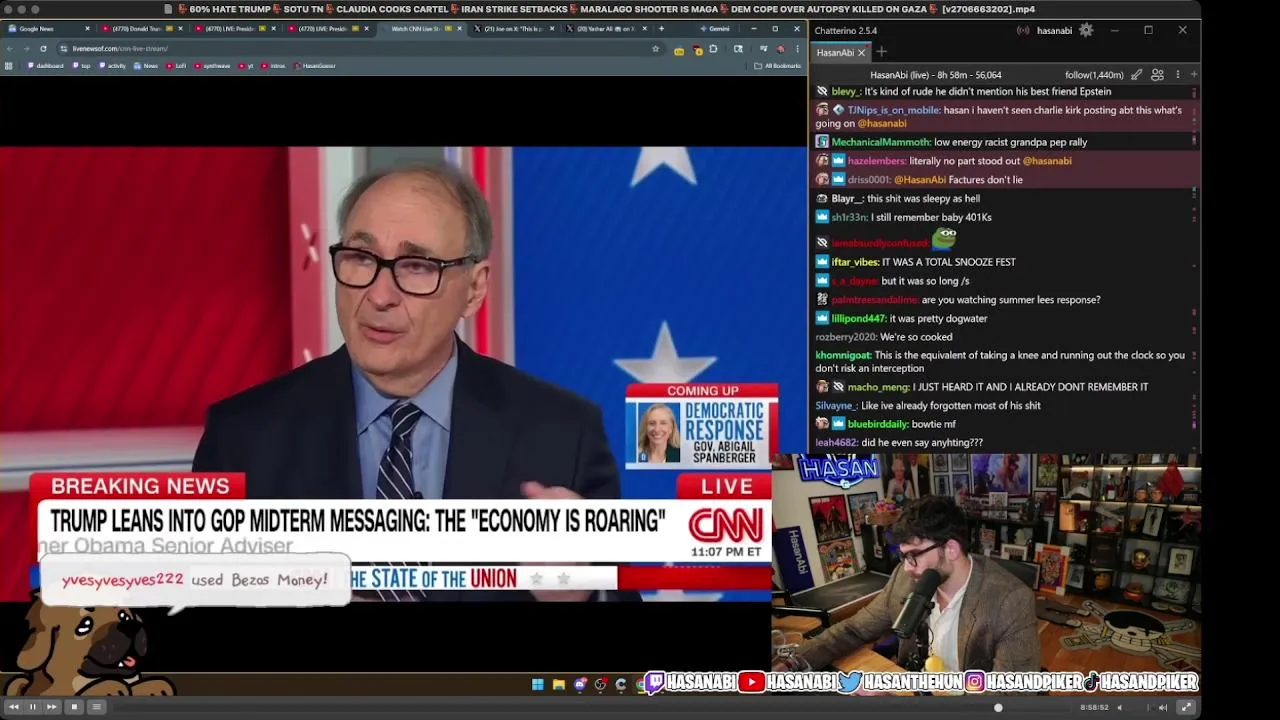Go back in the browser
This screenshot has width=1280, height=720.
tap(10, 48)
